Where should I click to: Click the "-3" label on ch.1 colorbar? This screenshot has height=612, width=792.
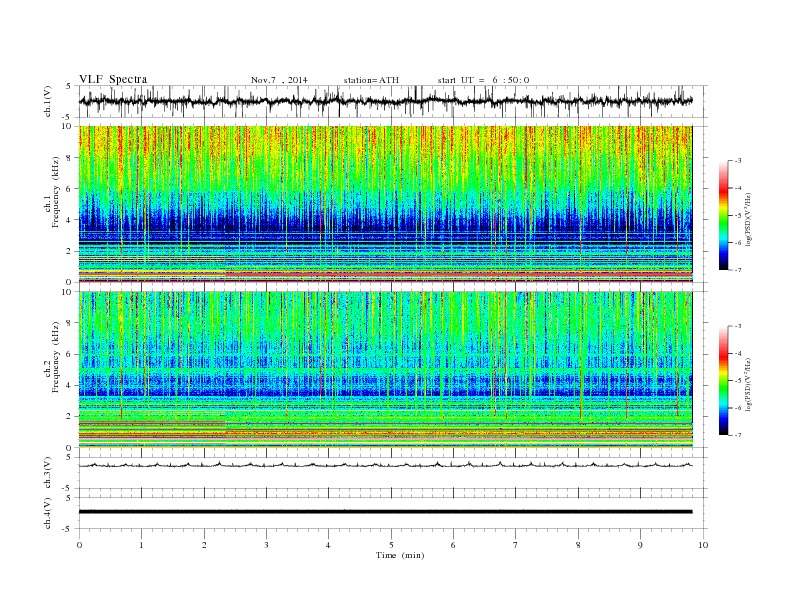click(738, 161)
